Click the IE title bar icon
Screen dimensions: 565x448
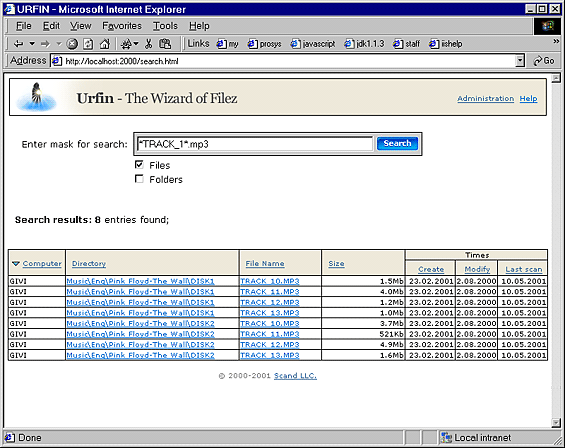pyautogui.click(x=9, y=9)
